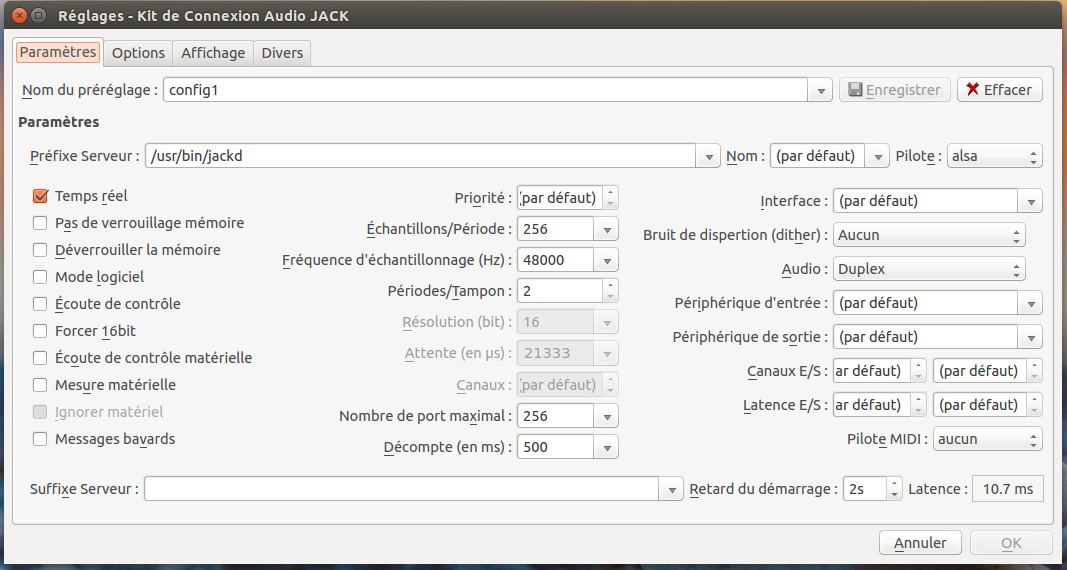The image size is (1067, 570).
Task: Open the Pilote alsa selector
Action: point(996,156)
